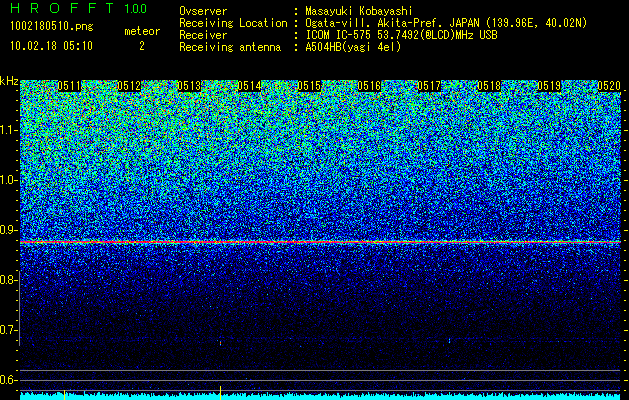The image size is (629, 400).
Task: Click the Receiving Location label
Action: click(233, 23)
